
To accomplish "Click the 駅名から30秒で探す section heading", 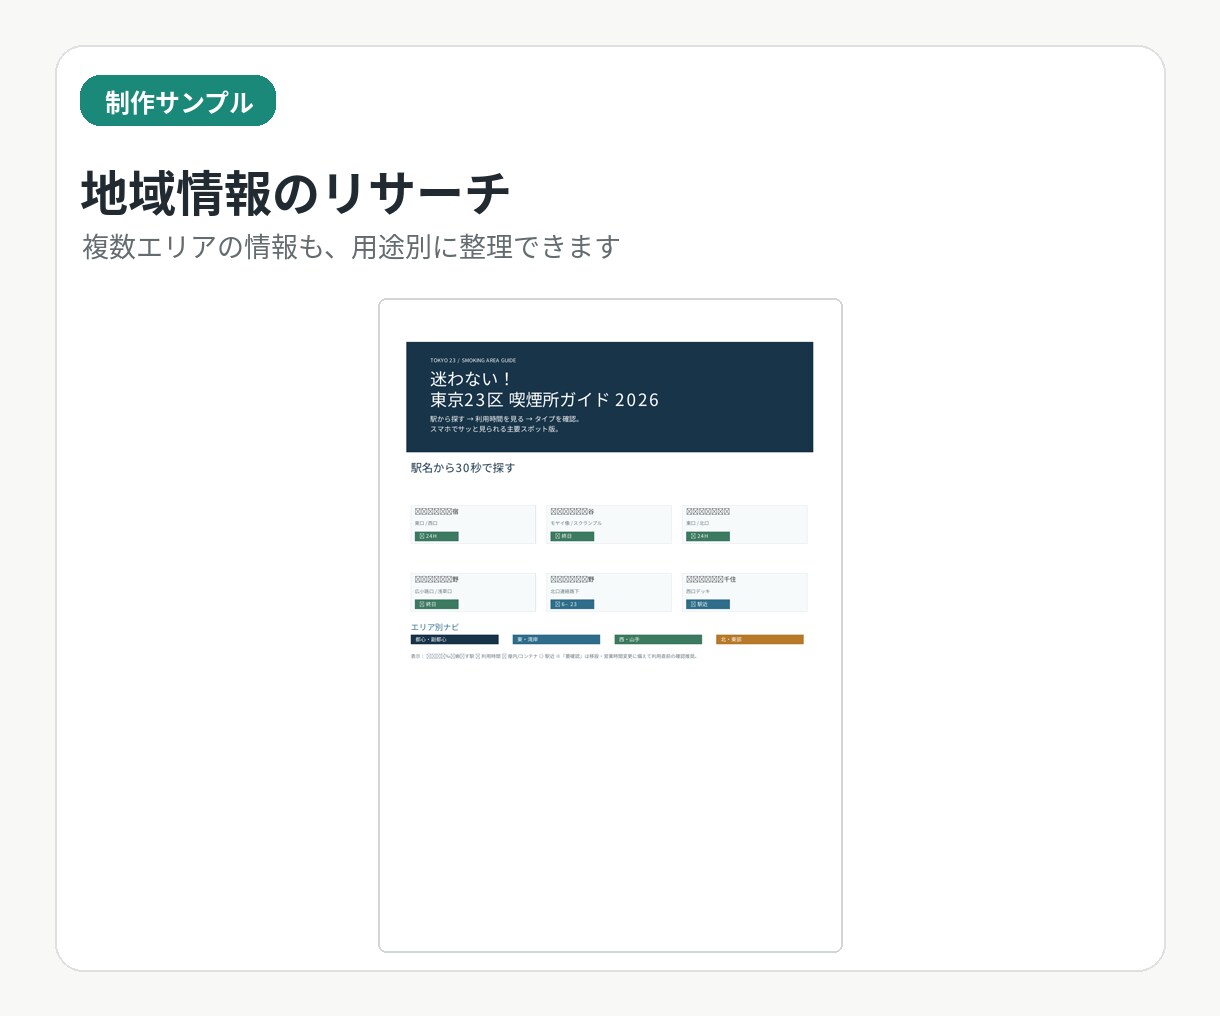I will (463, 468).
